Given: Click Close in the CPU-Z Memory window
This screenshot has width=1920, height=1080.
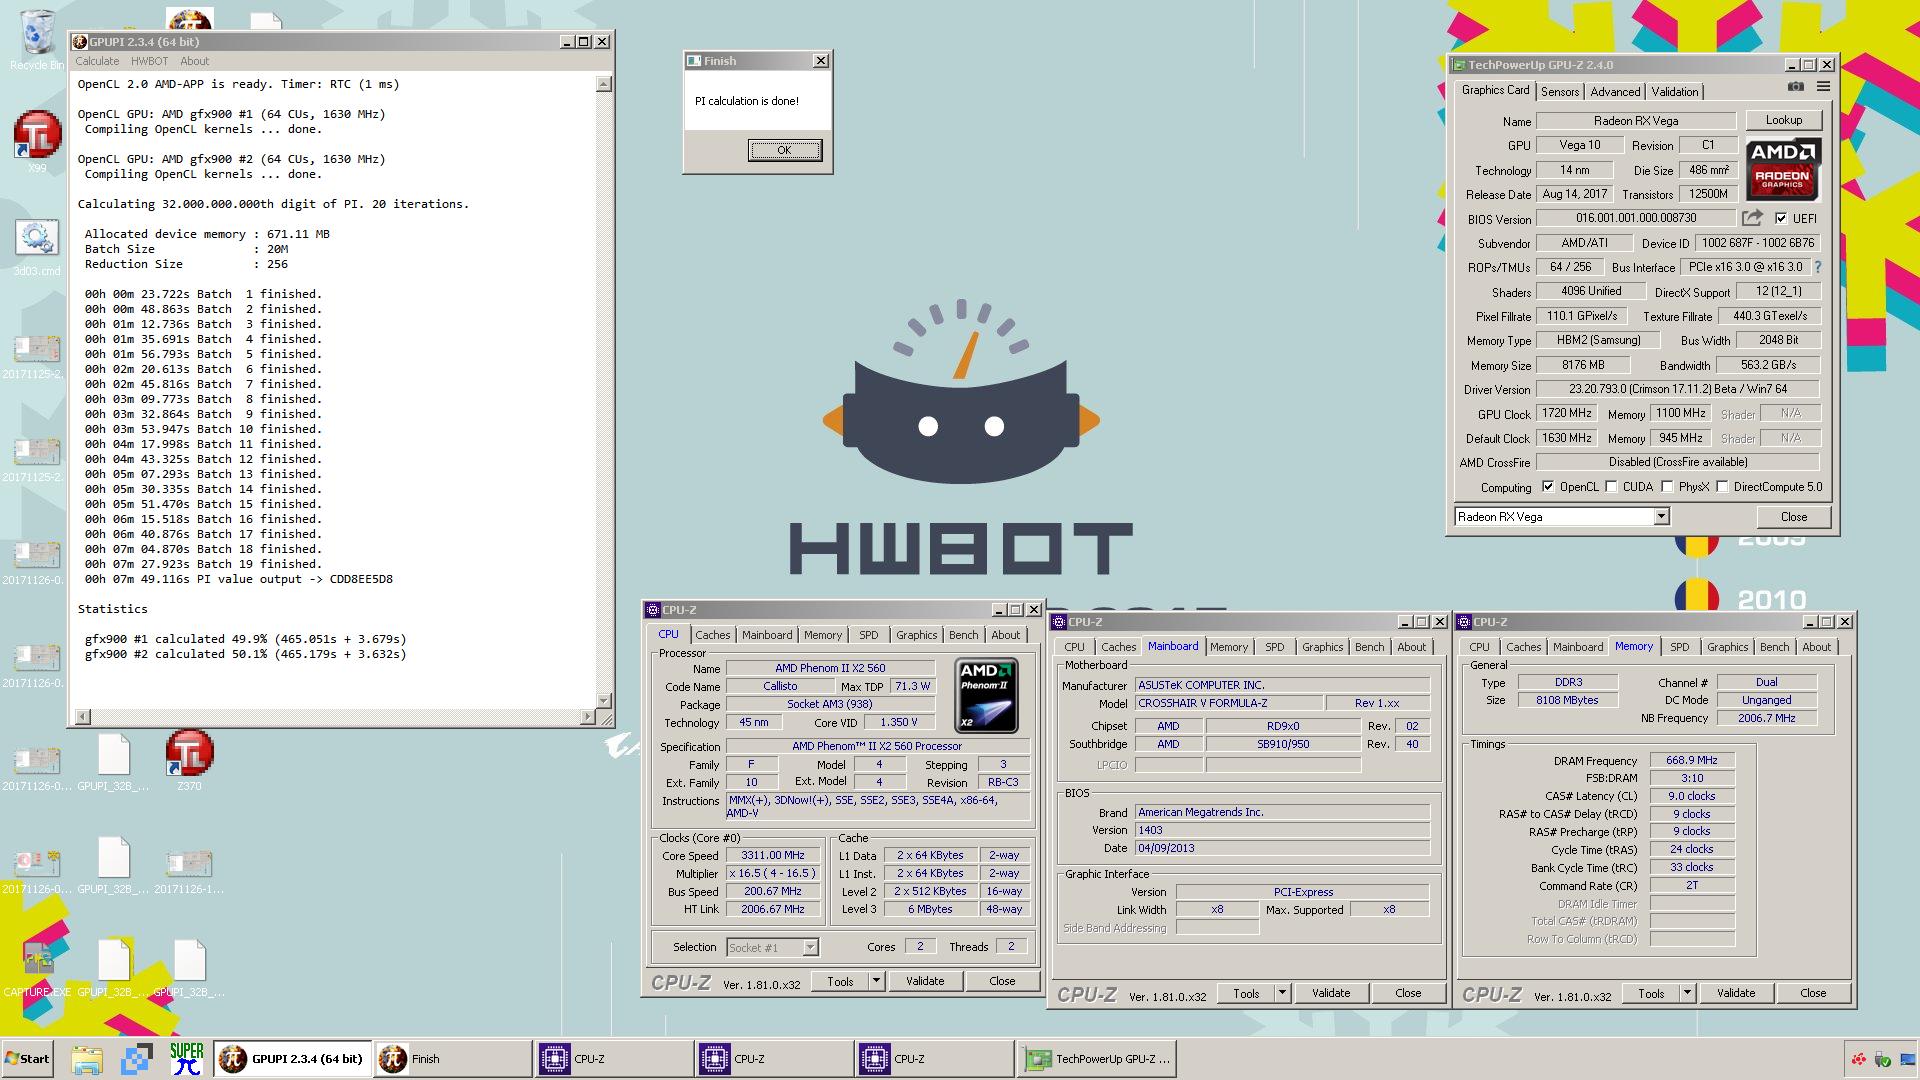Looking at the screenshot, I should (x=1813, y=993).
